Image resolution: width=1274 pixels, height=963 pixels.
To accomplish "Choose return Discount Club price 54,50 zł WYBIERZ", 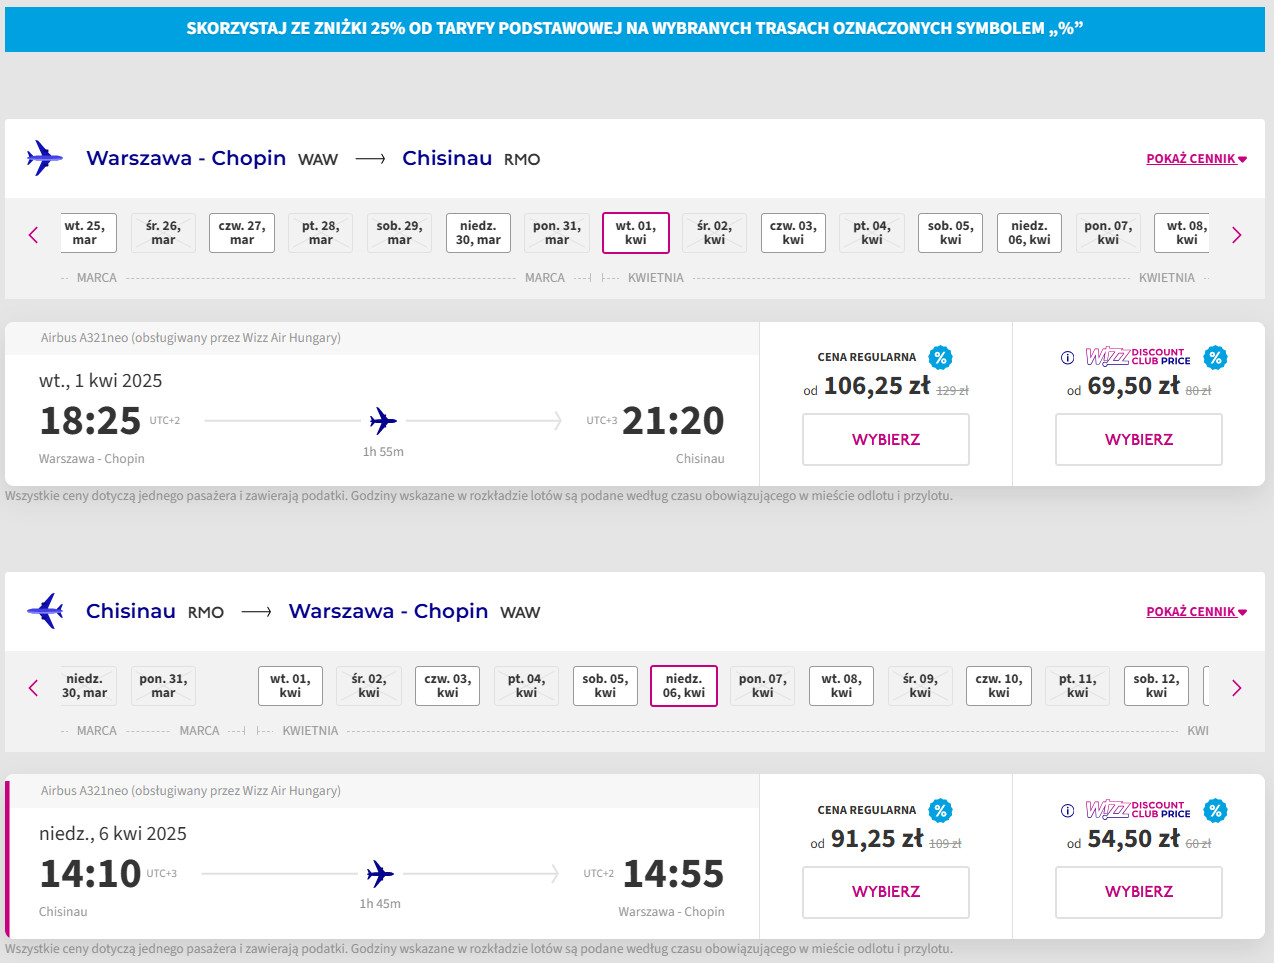I will (x=1138, y=892).
